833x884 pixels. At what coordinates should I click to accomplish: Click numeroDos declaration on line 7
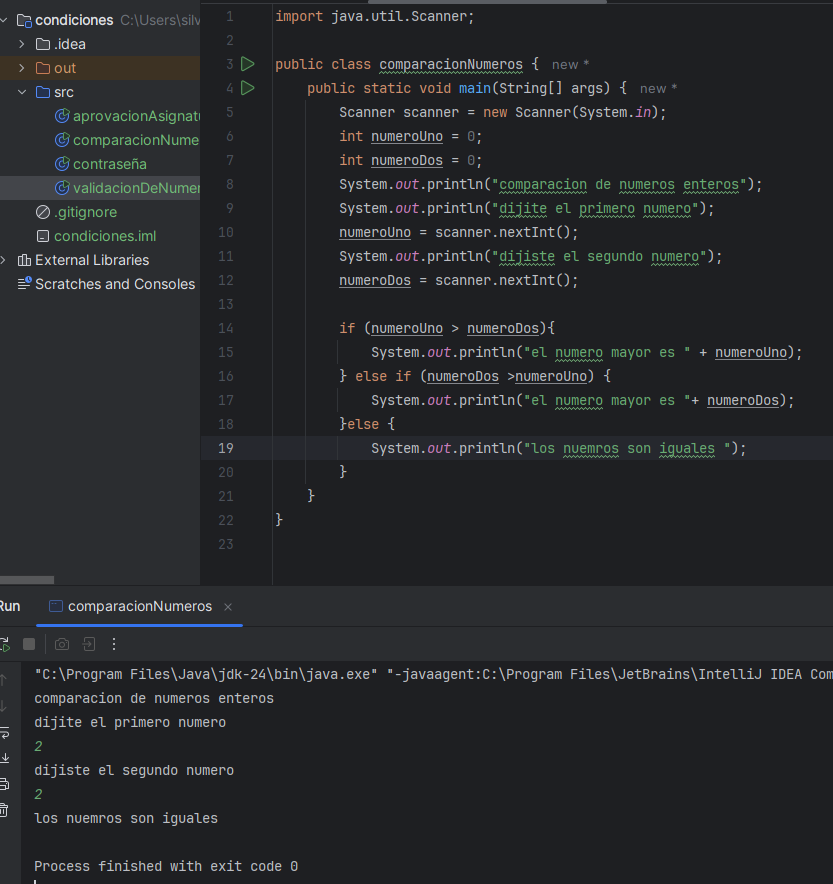(407, 161)
